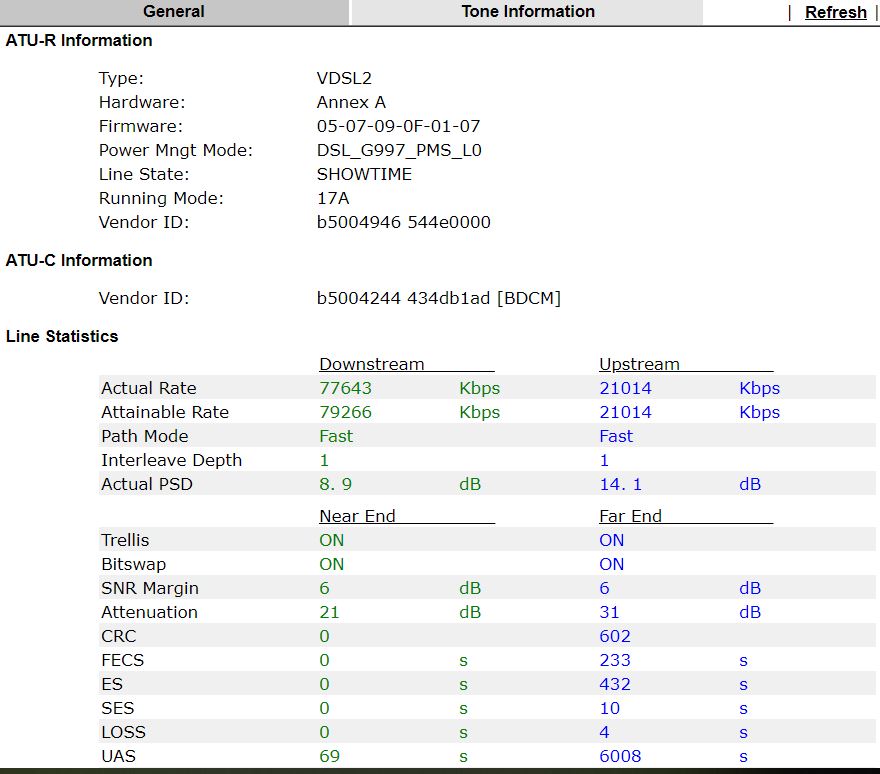Click the upstream Actual PSD value 14.1
The image size is (880, 774).
(x=620, y=485)
